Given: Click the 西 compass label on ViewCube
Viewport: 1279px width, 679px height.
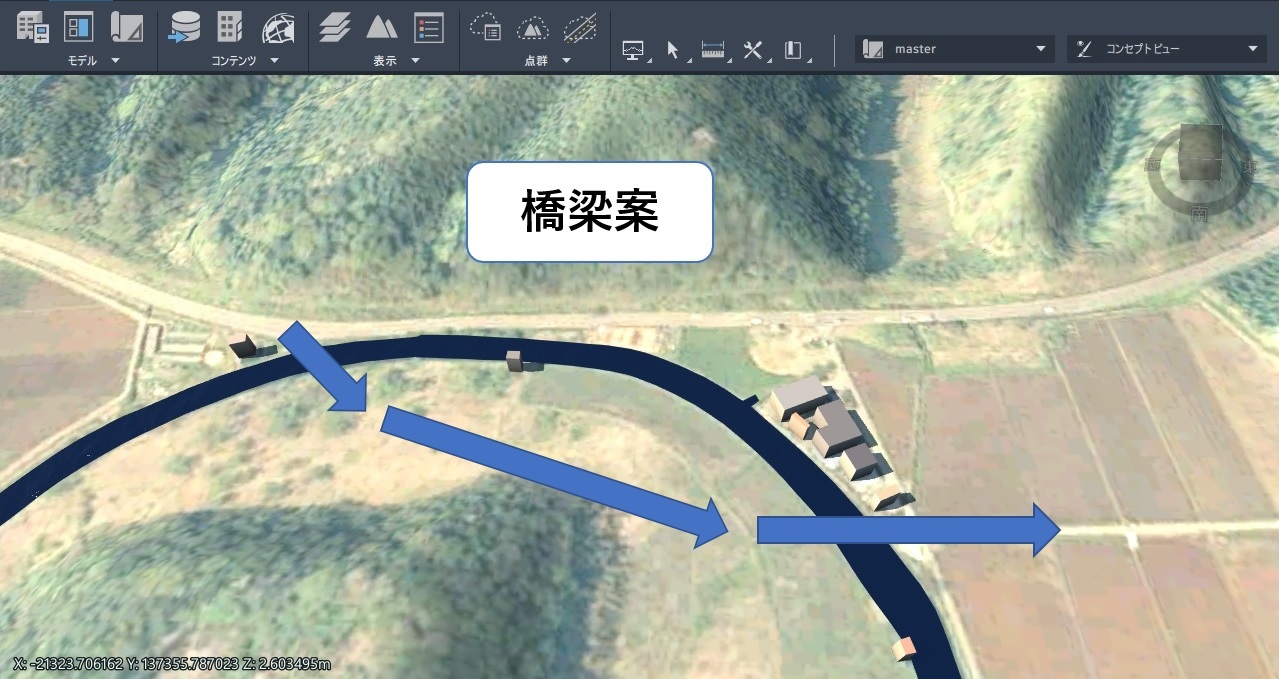Looking at the screenshot, I should click(1153, 166).
